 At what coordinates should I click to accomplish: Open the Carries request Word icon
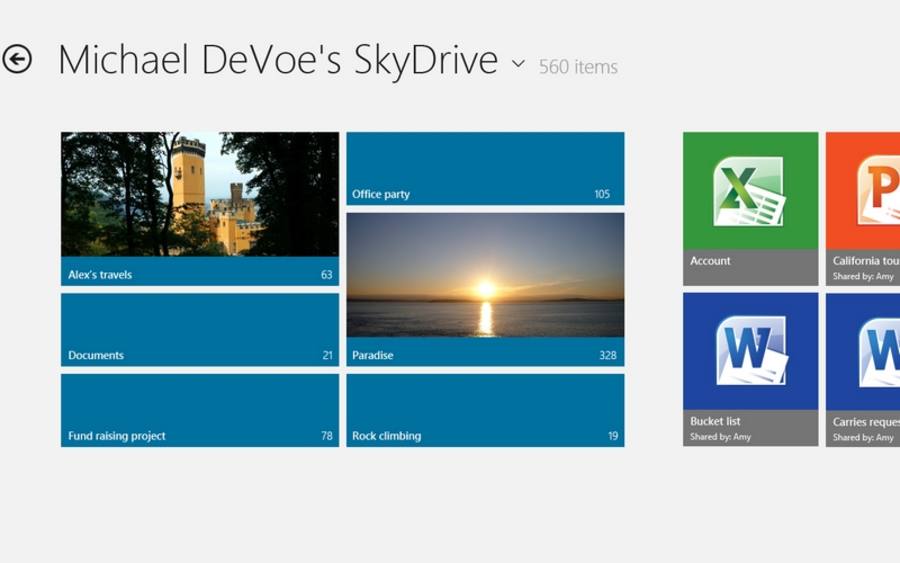tap(879, 351)
